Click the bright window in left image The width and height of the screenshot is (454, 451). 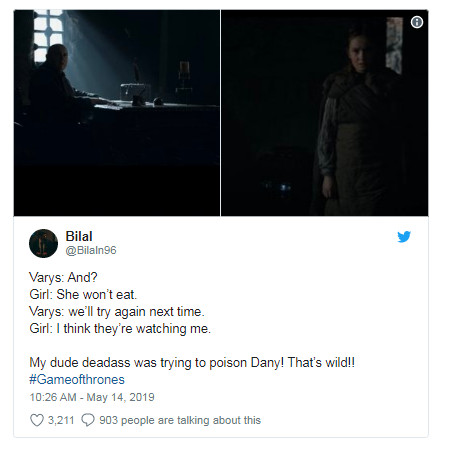48,35
